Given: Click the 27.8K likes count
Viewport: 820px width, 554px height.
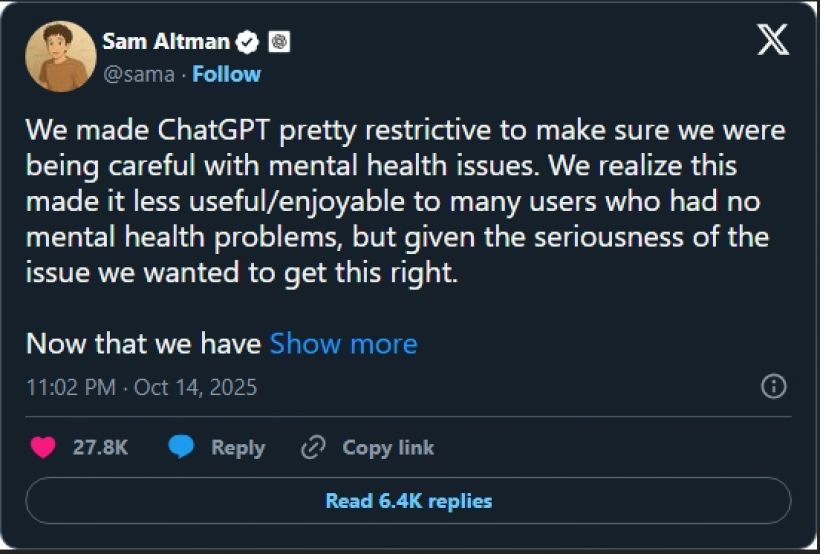Looking at the screenshot, I should tap(100, 447).
